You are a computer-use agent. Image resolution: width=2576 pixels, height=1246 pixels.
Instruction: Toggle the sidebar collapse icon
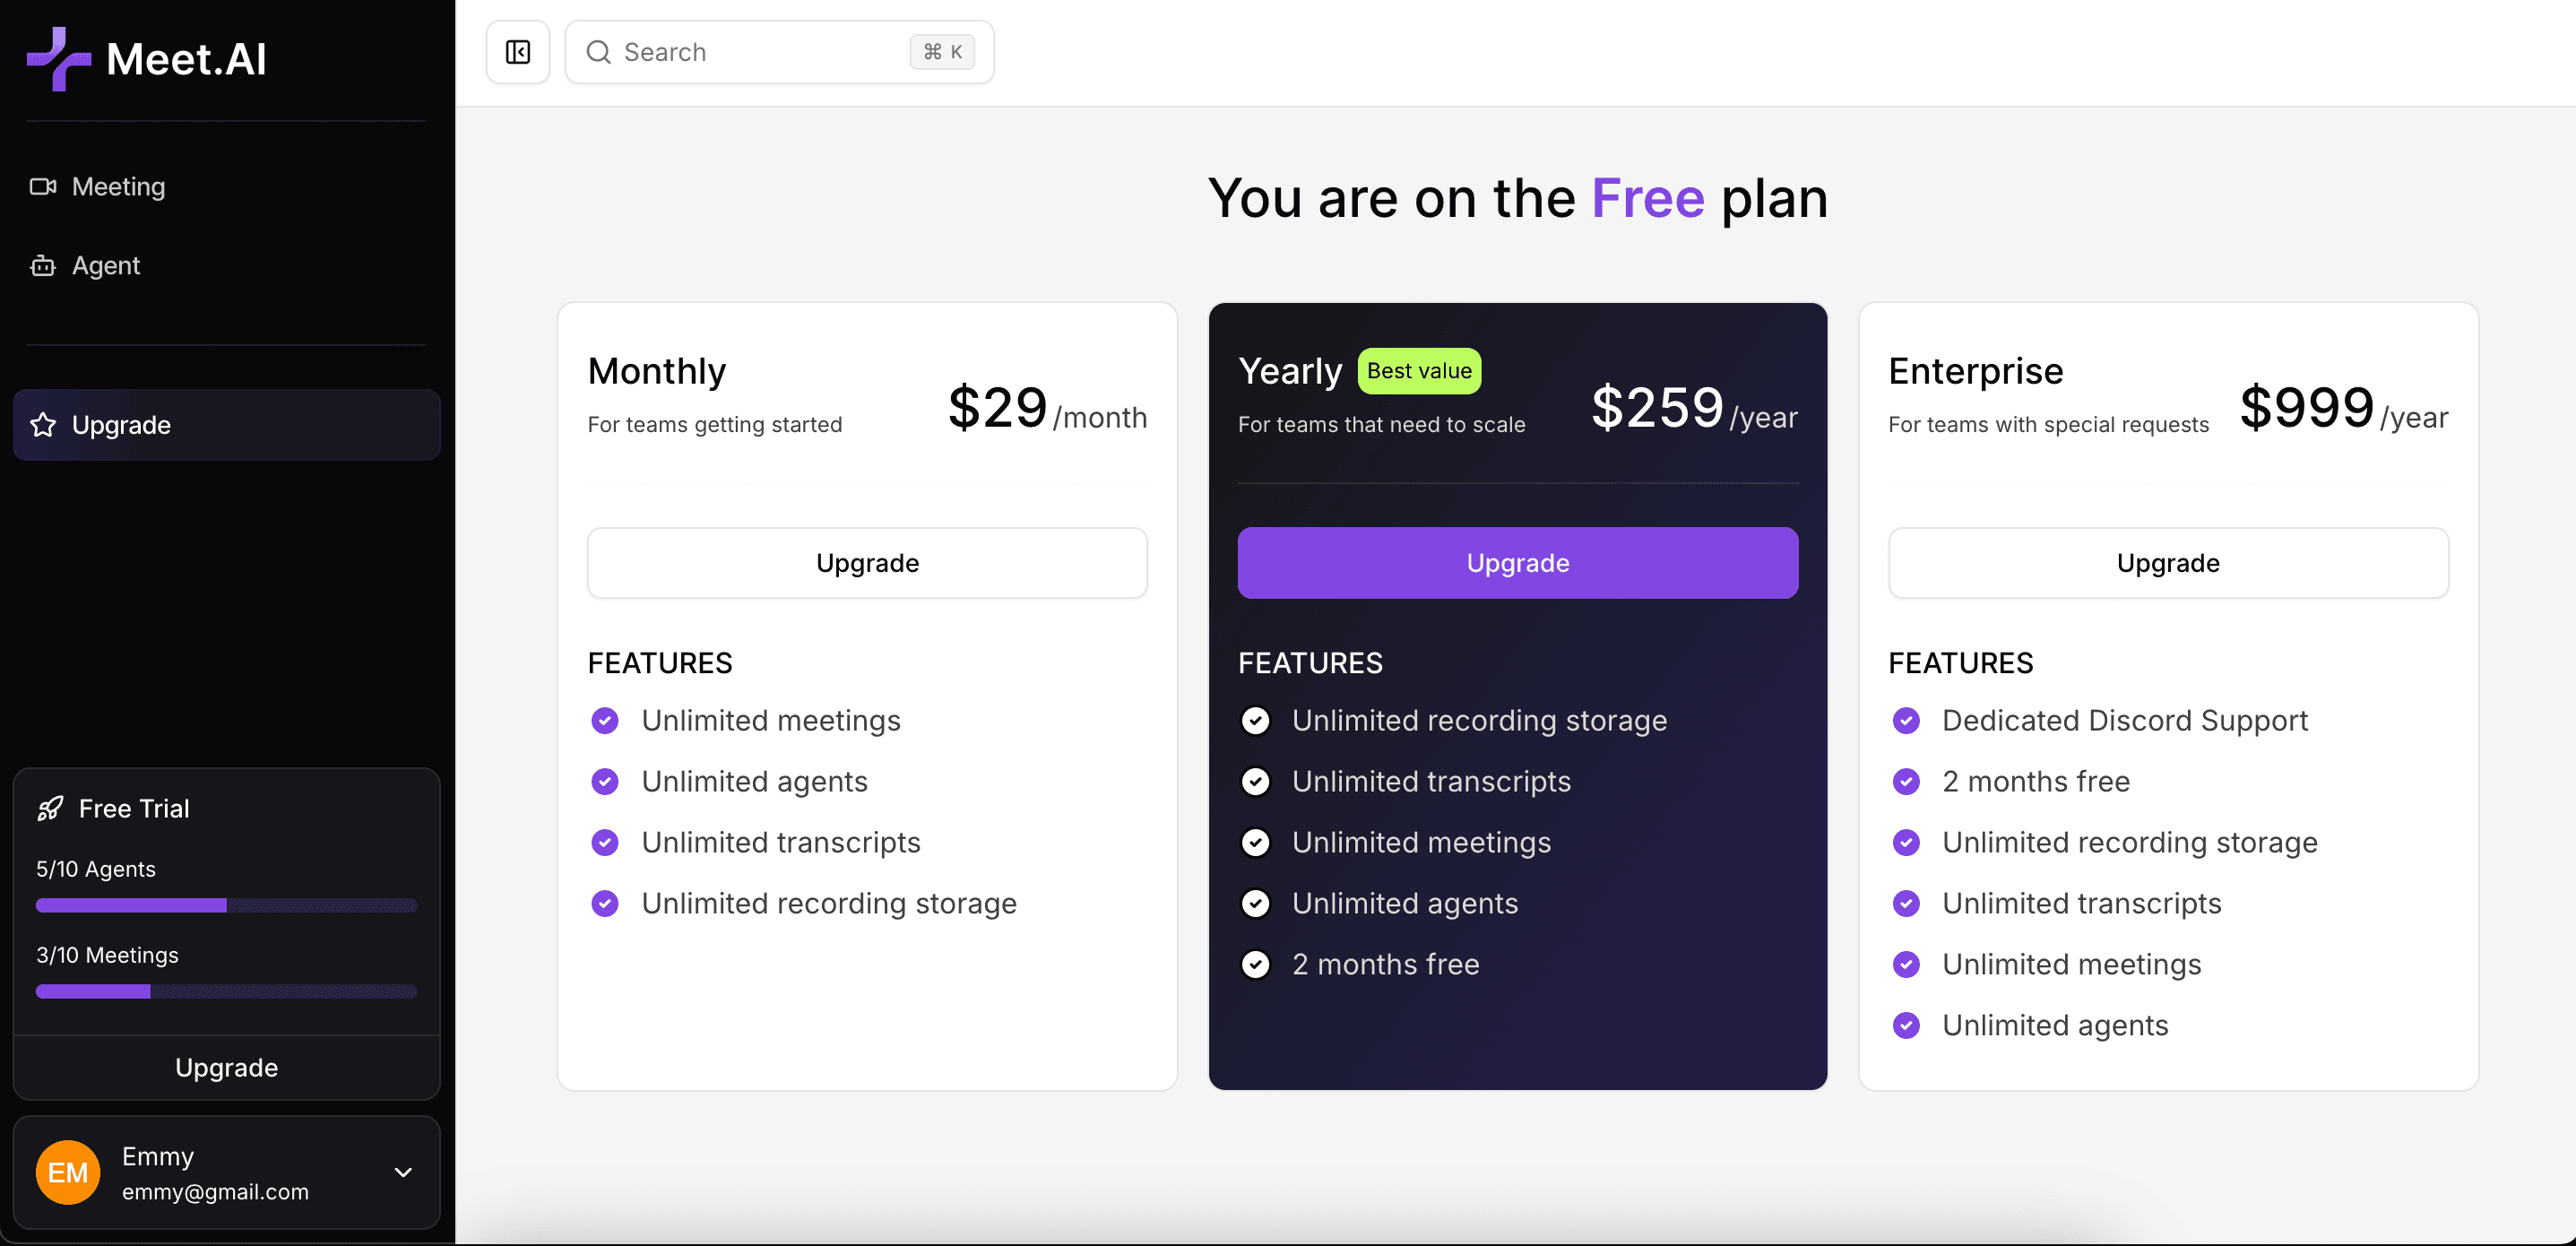[x=518, y=52]
